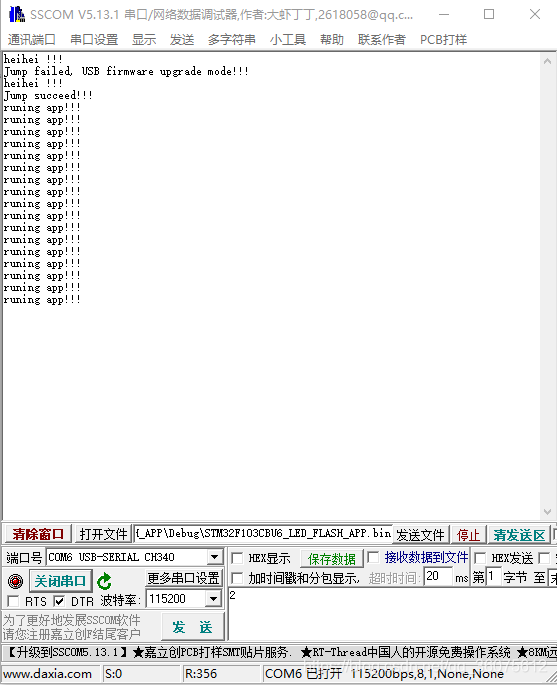Click the receive window scroll up arrow

(547, 62)
